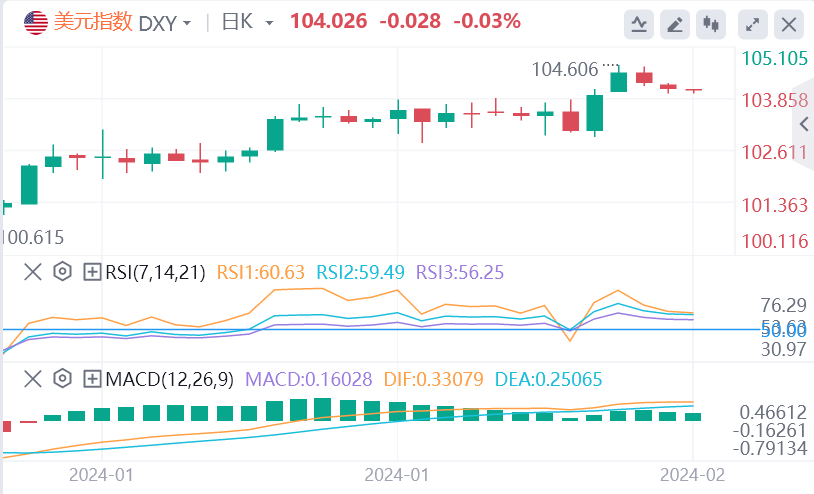
Task: Expand the collapsed right side panel arrow
Action: pyautogui.click(x=804, y=124)
